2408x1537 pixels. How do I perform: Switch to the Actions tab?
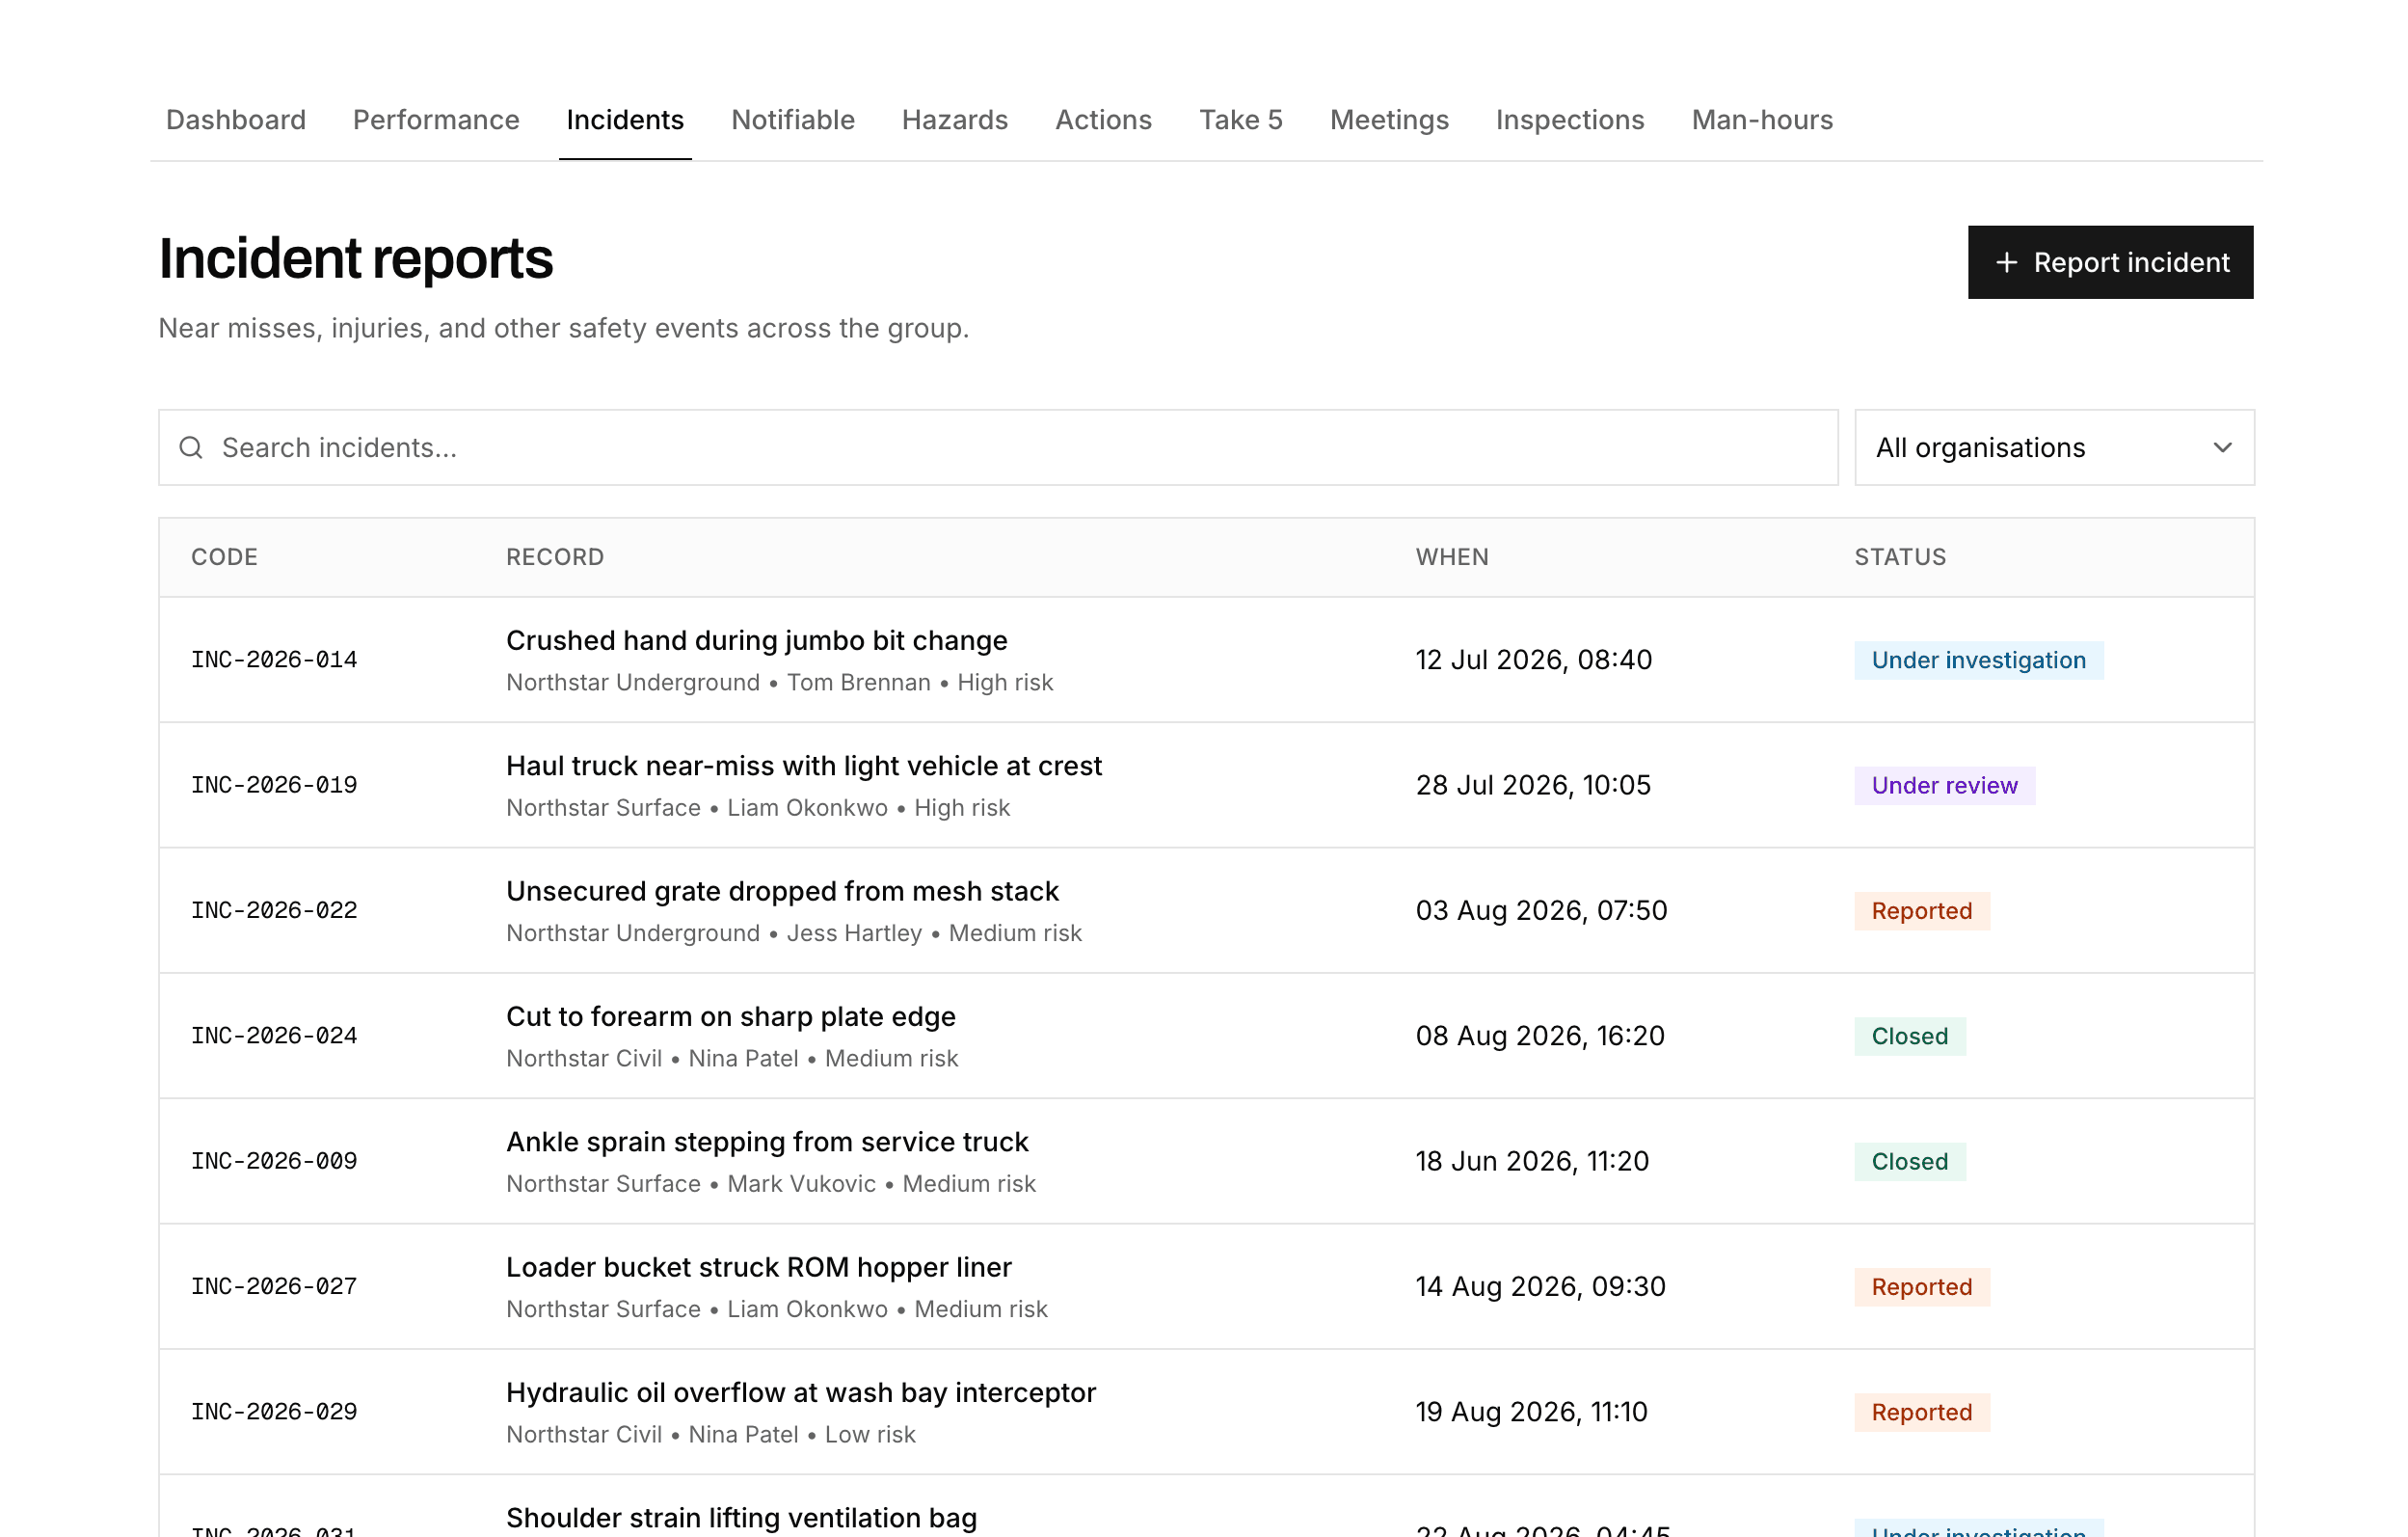click(1103, 120)
